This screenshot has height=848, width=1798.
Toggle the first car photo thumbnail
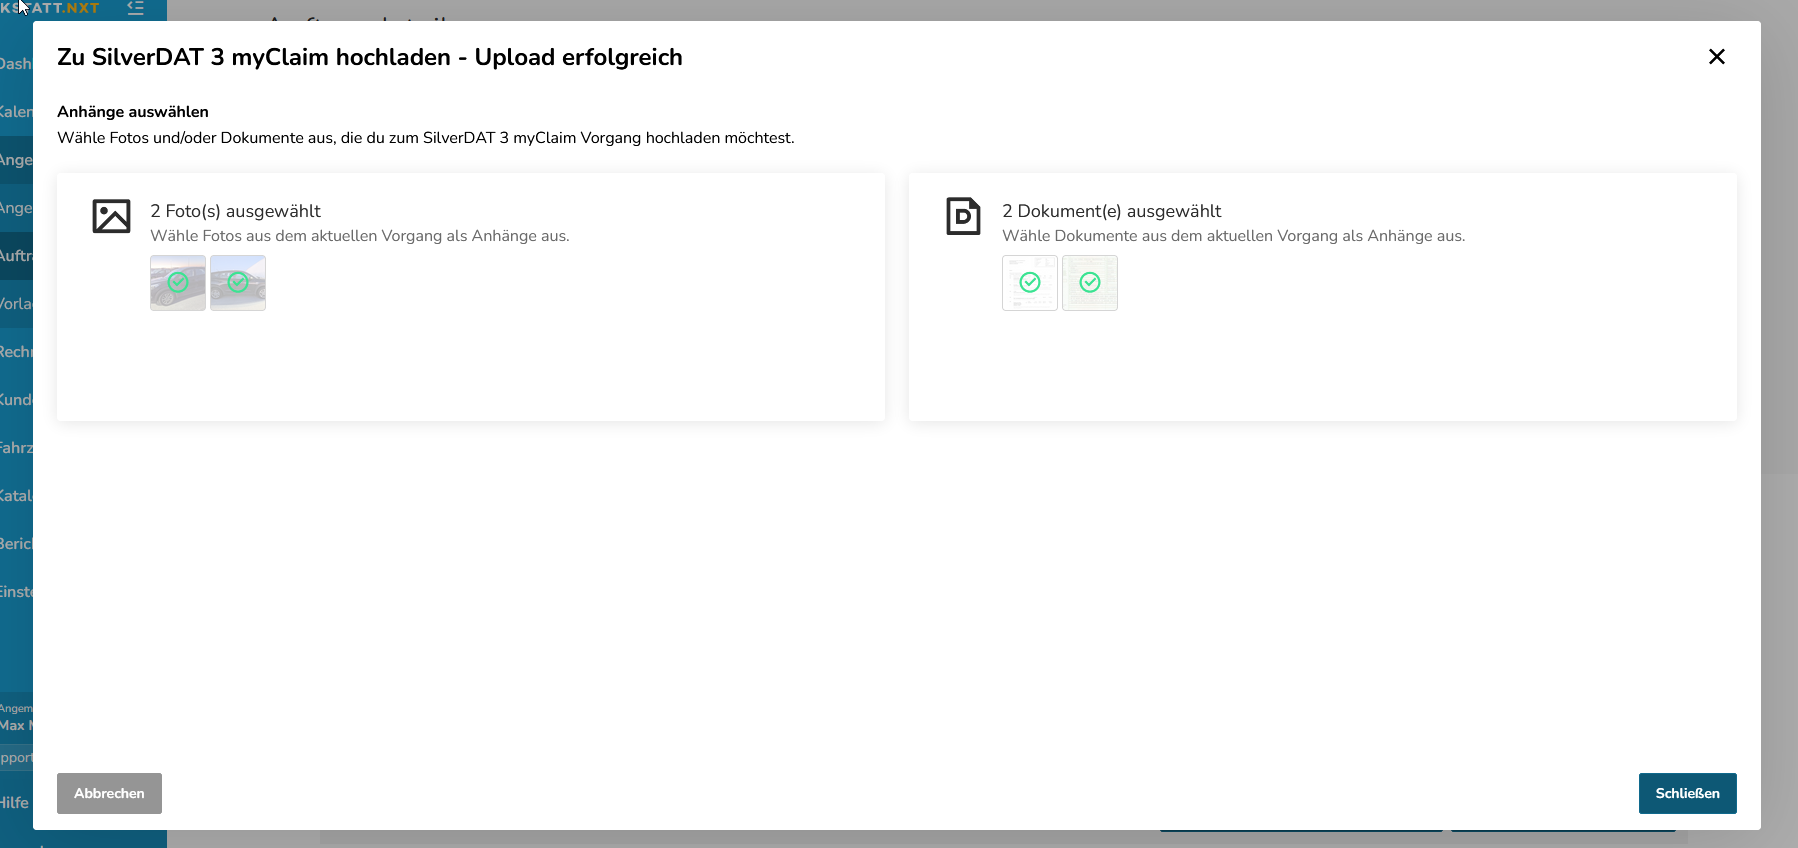point(178,283)
